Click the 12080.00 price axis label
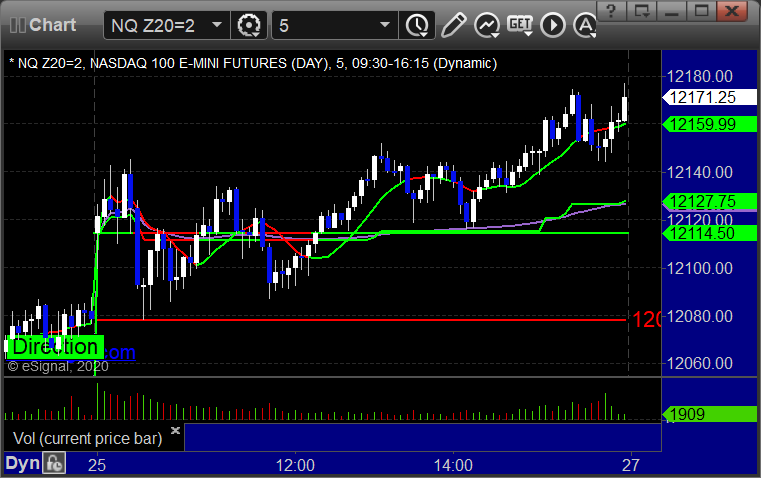This screenshot has width=761, height=478. 699,316
